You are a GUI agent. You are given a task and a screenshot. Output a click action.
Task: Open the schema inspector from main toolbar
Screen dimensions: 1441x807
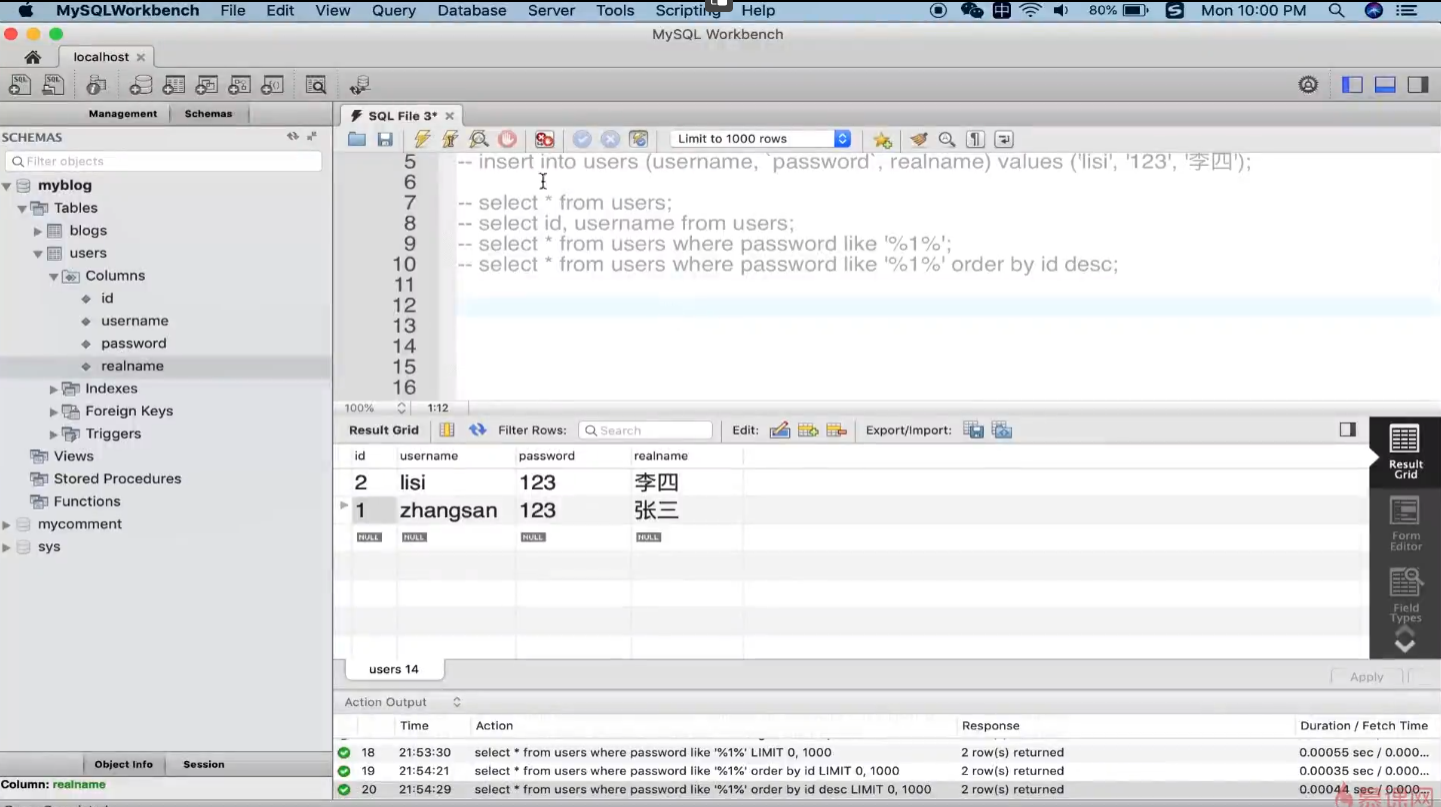click(x=97, y=85)
